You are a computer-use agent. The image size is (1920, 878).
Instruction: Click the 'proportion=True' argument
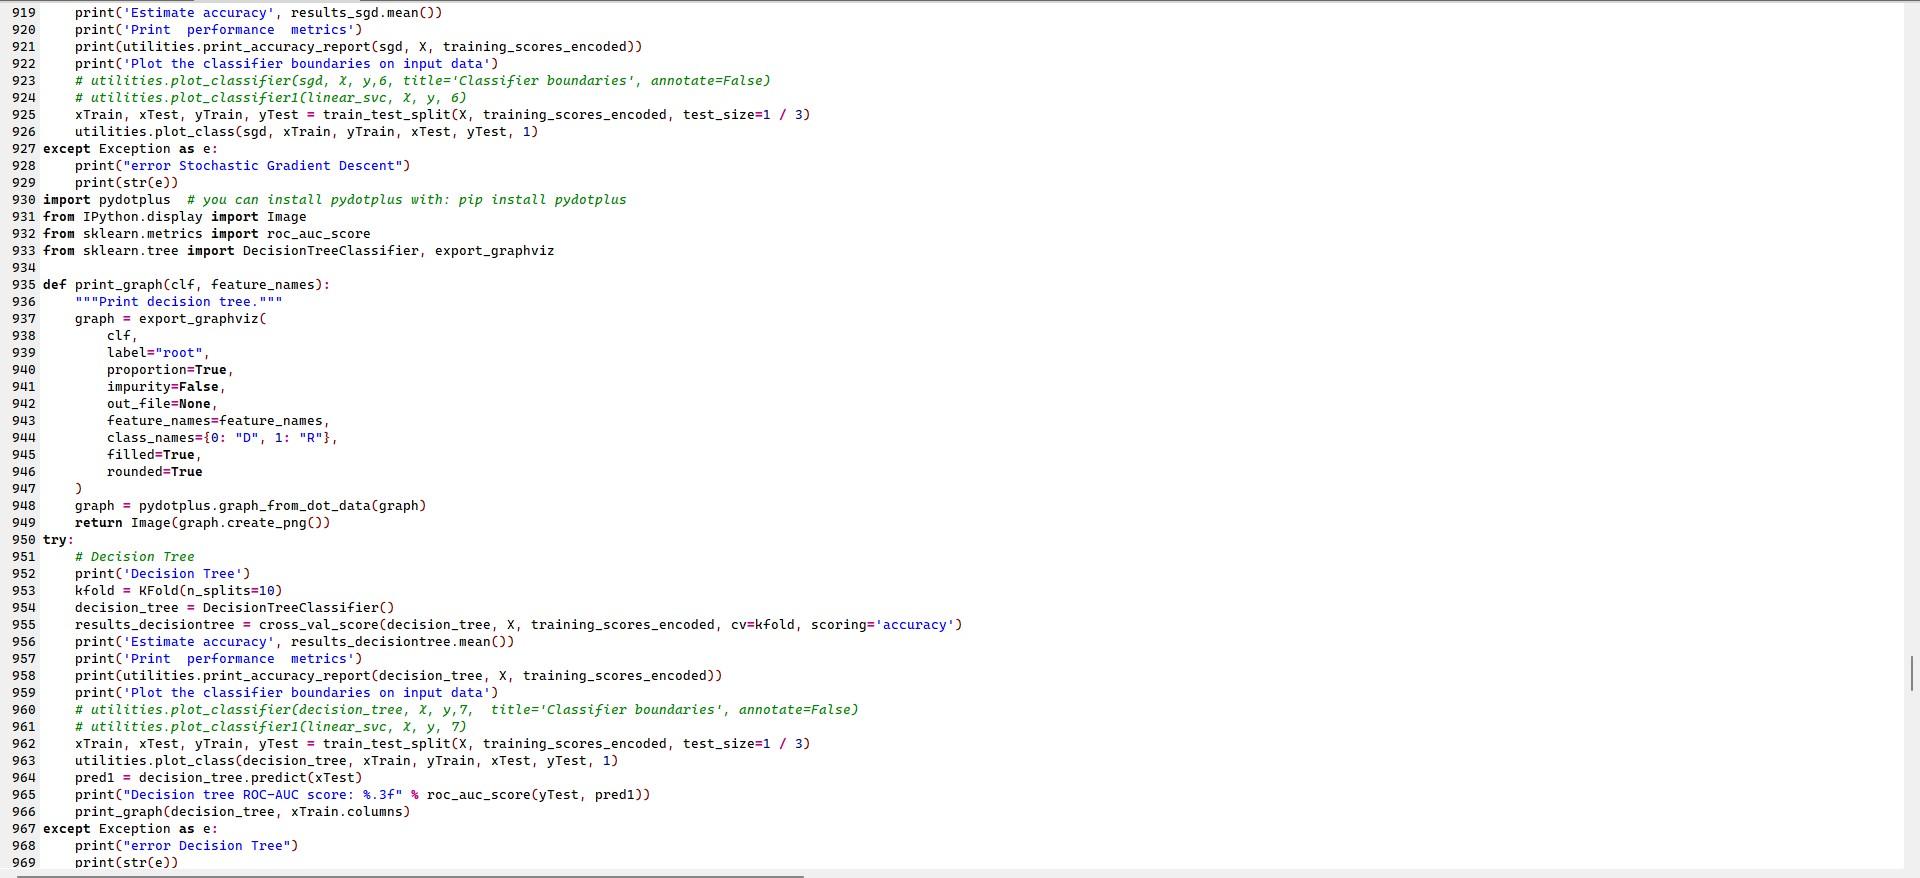(x=170, y=370)
